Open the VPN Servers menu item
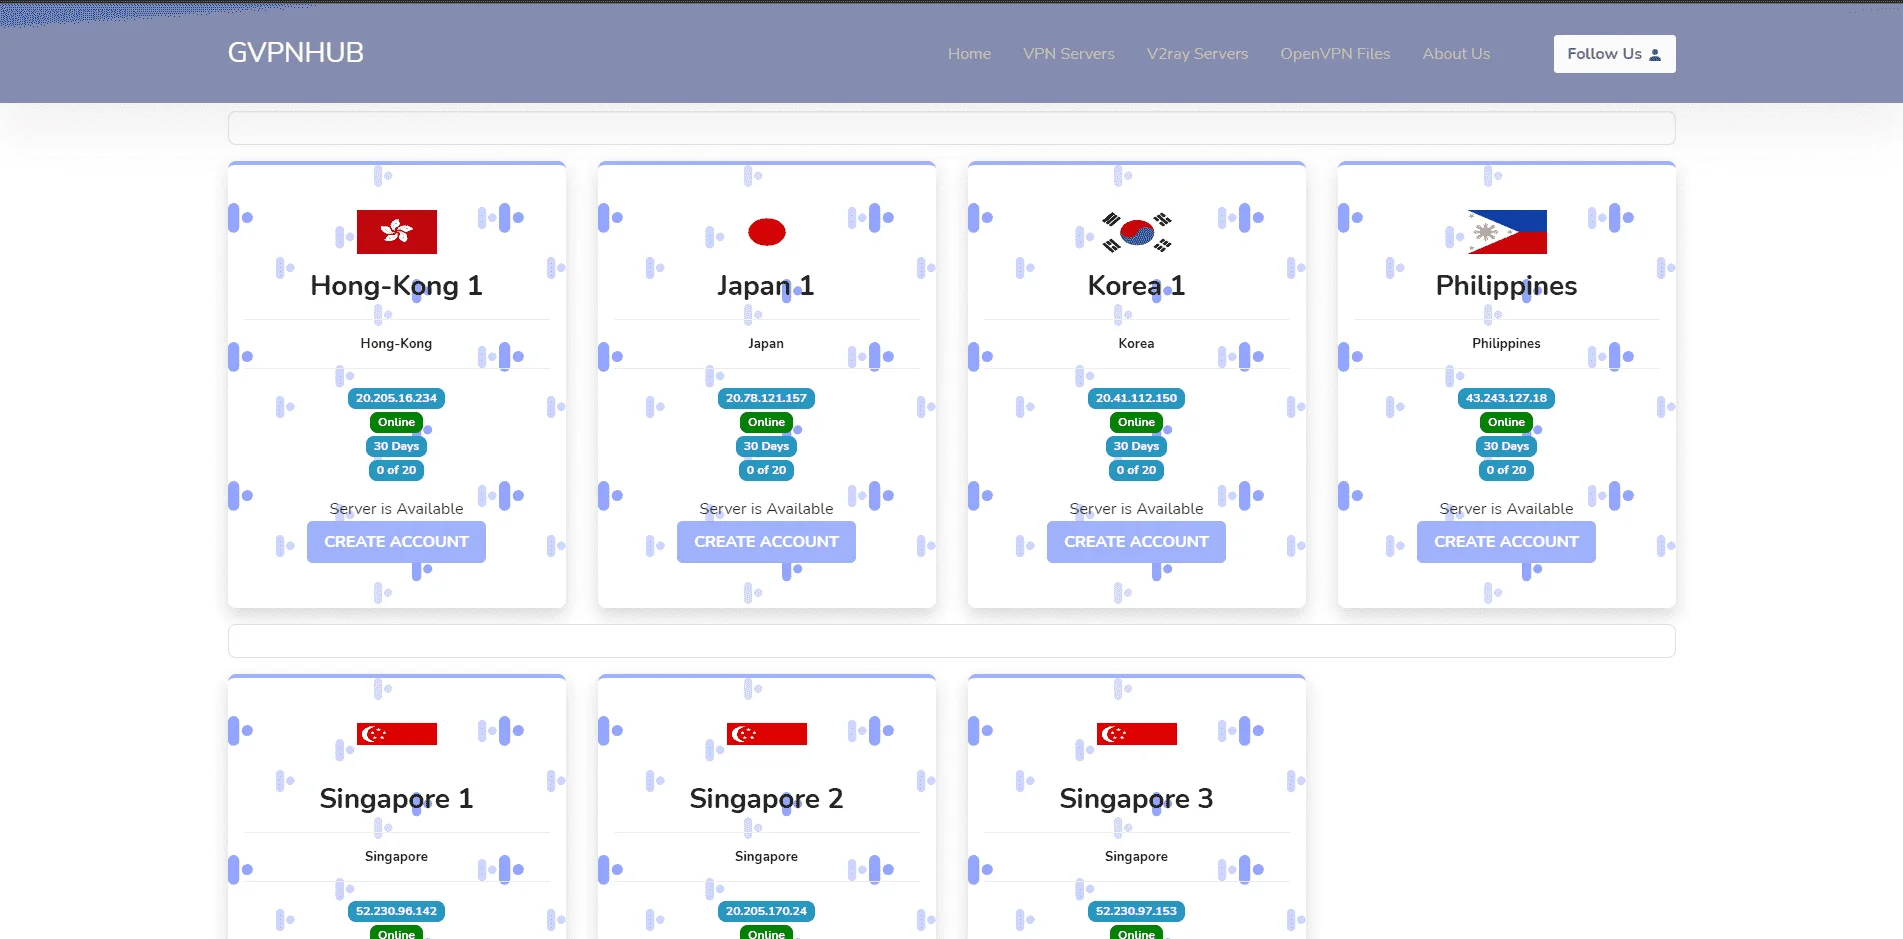 (1068, 54)
